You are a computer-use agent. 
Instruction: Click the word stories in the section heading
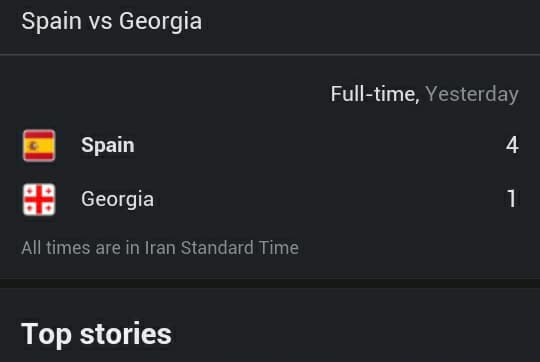(126, 334)
